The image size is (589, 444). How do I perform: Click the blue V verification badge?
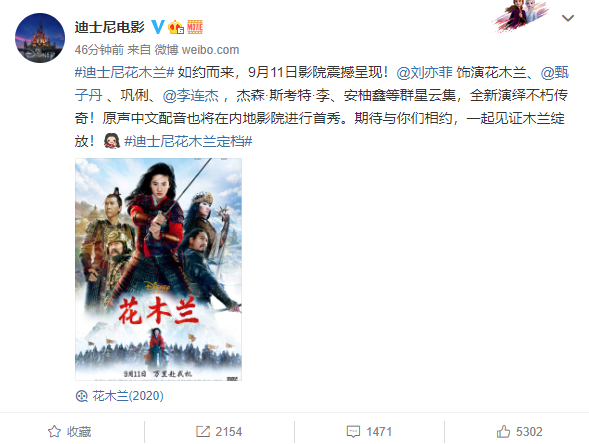click(x=158, y=27)
